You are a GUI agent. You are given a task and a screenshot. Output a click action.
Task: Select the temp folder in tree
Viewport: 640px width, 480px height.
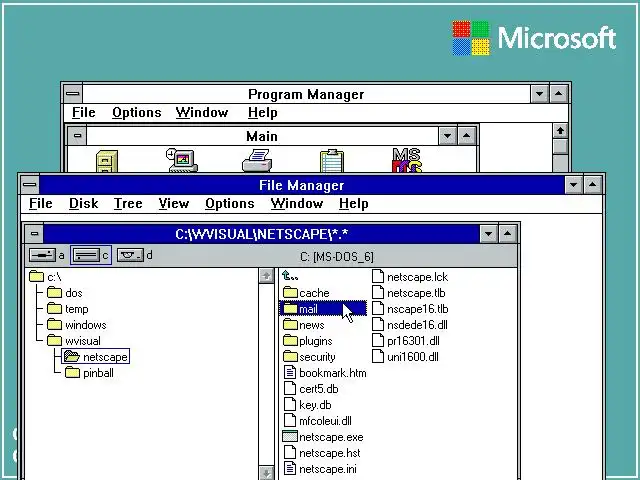tap(67, 309)
